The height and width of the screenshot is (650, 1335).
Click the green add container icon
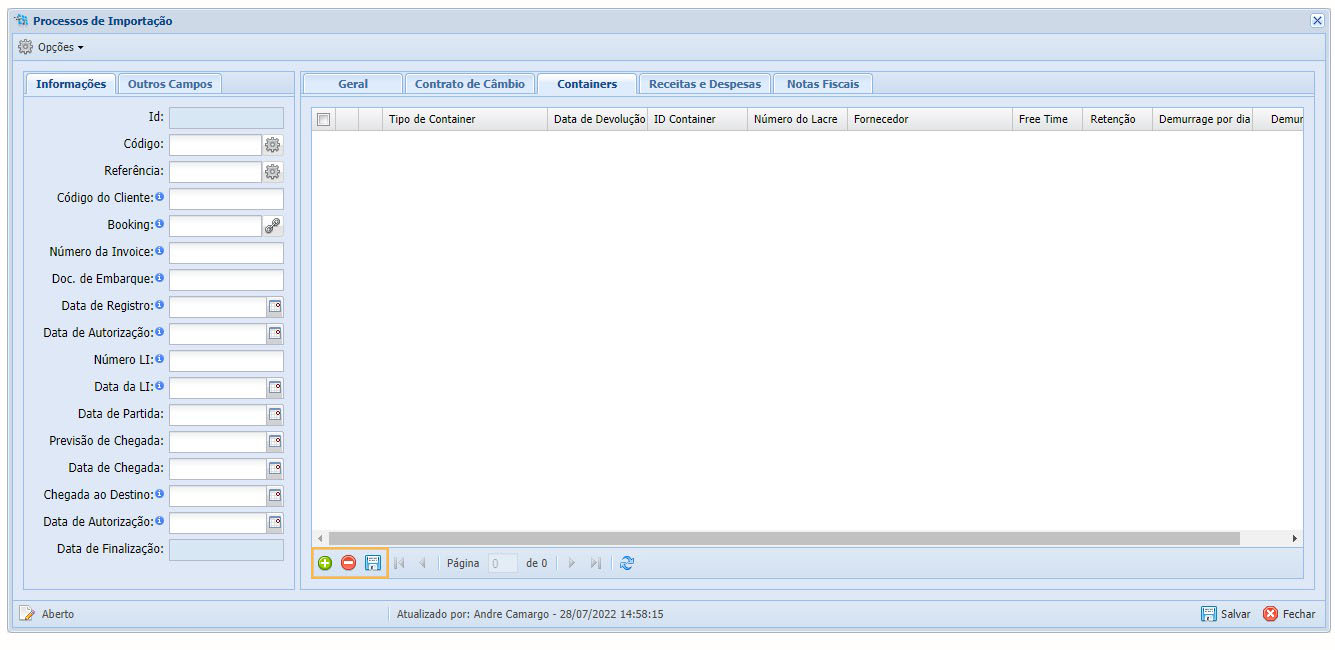[325, 563]
